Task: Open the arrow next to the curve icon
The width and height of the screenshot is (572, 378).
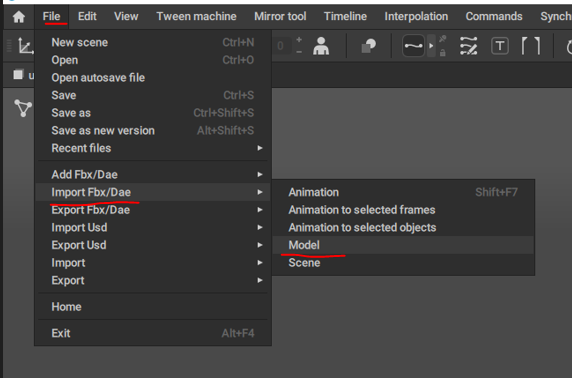Action: [x=431, y=46]
